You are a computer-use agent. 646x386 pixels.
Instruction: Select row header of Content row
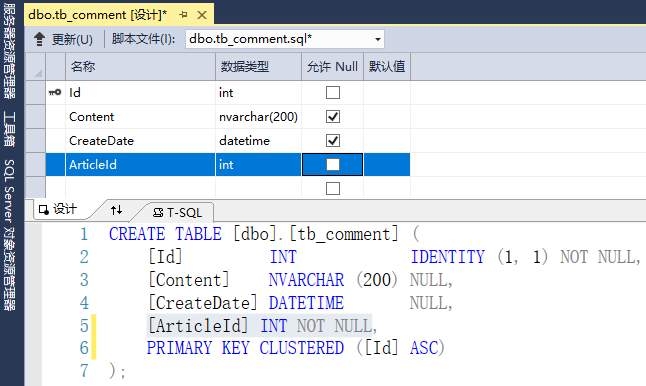click(x=35, y=117)
